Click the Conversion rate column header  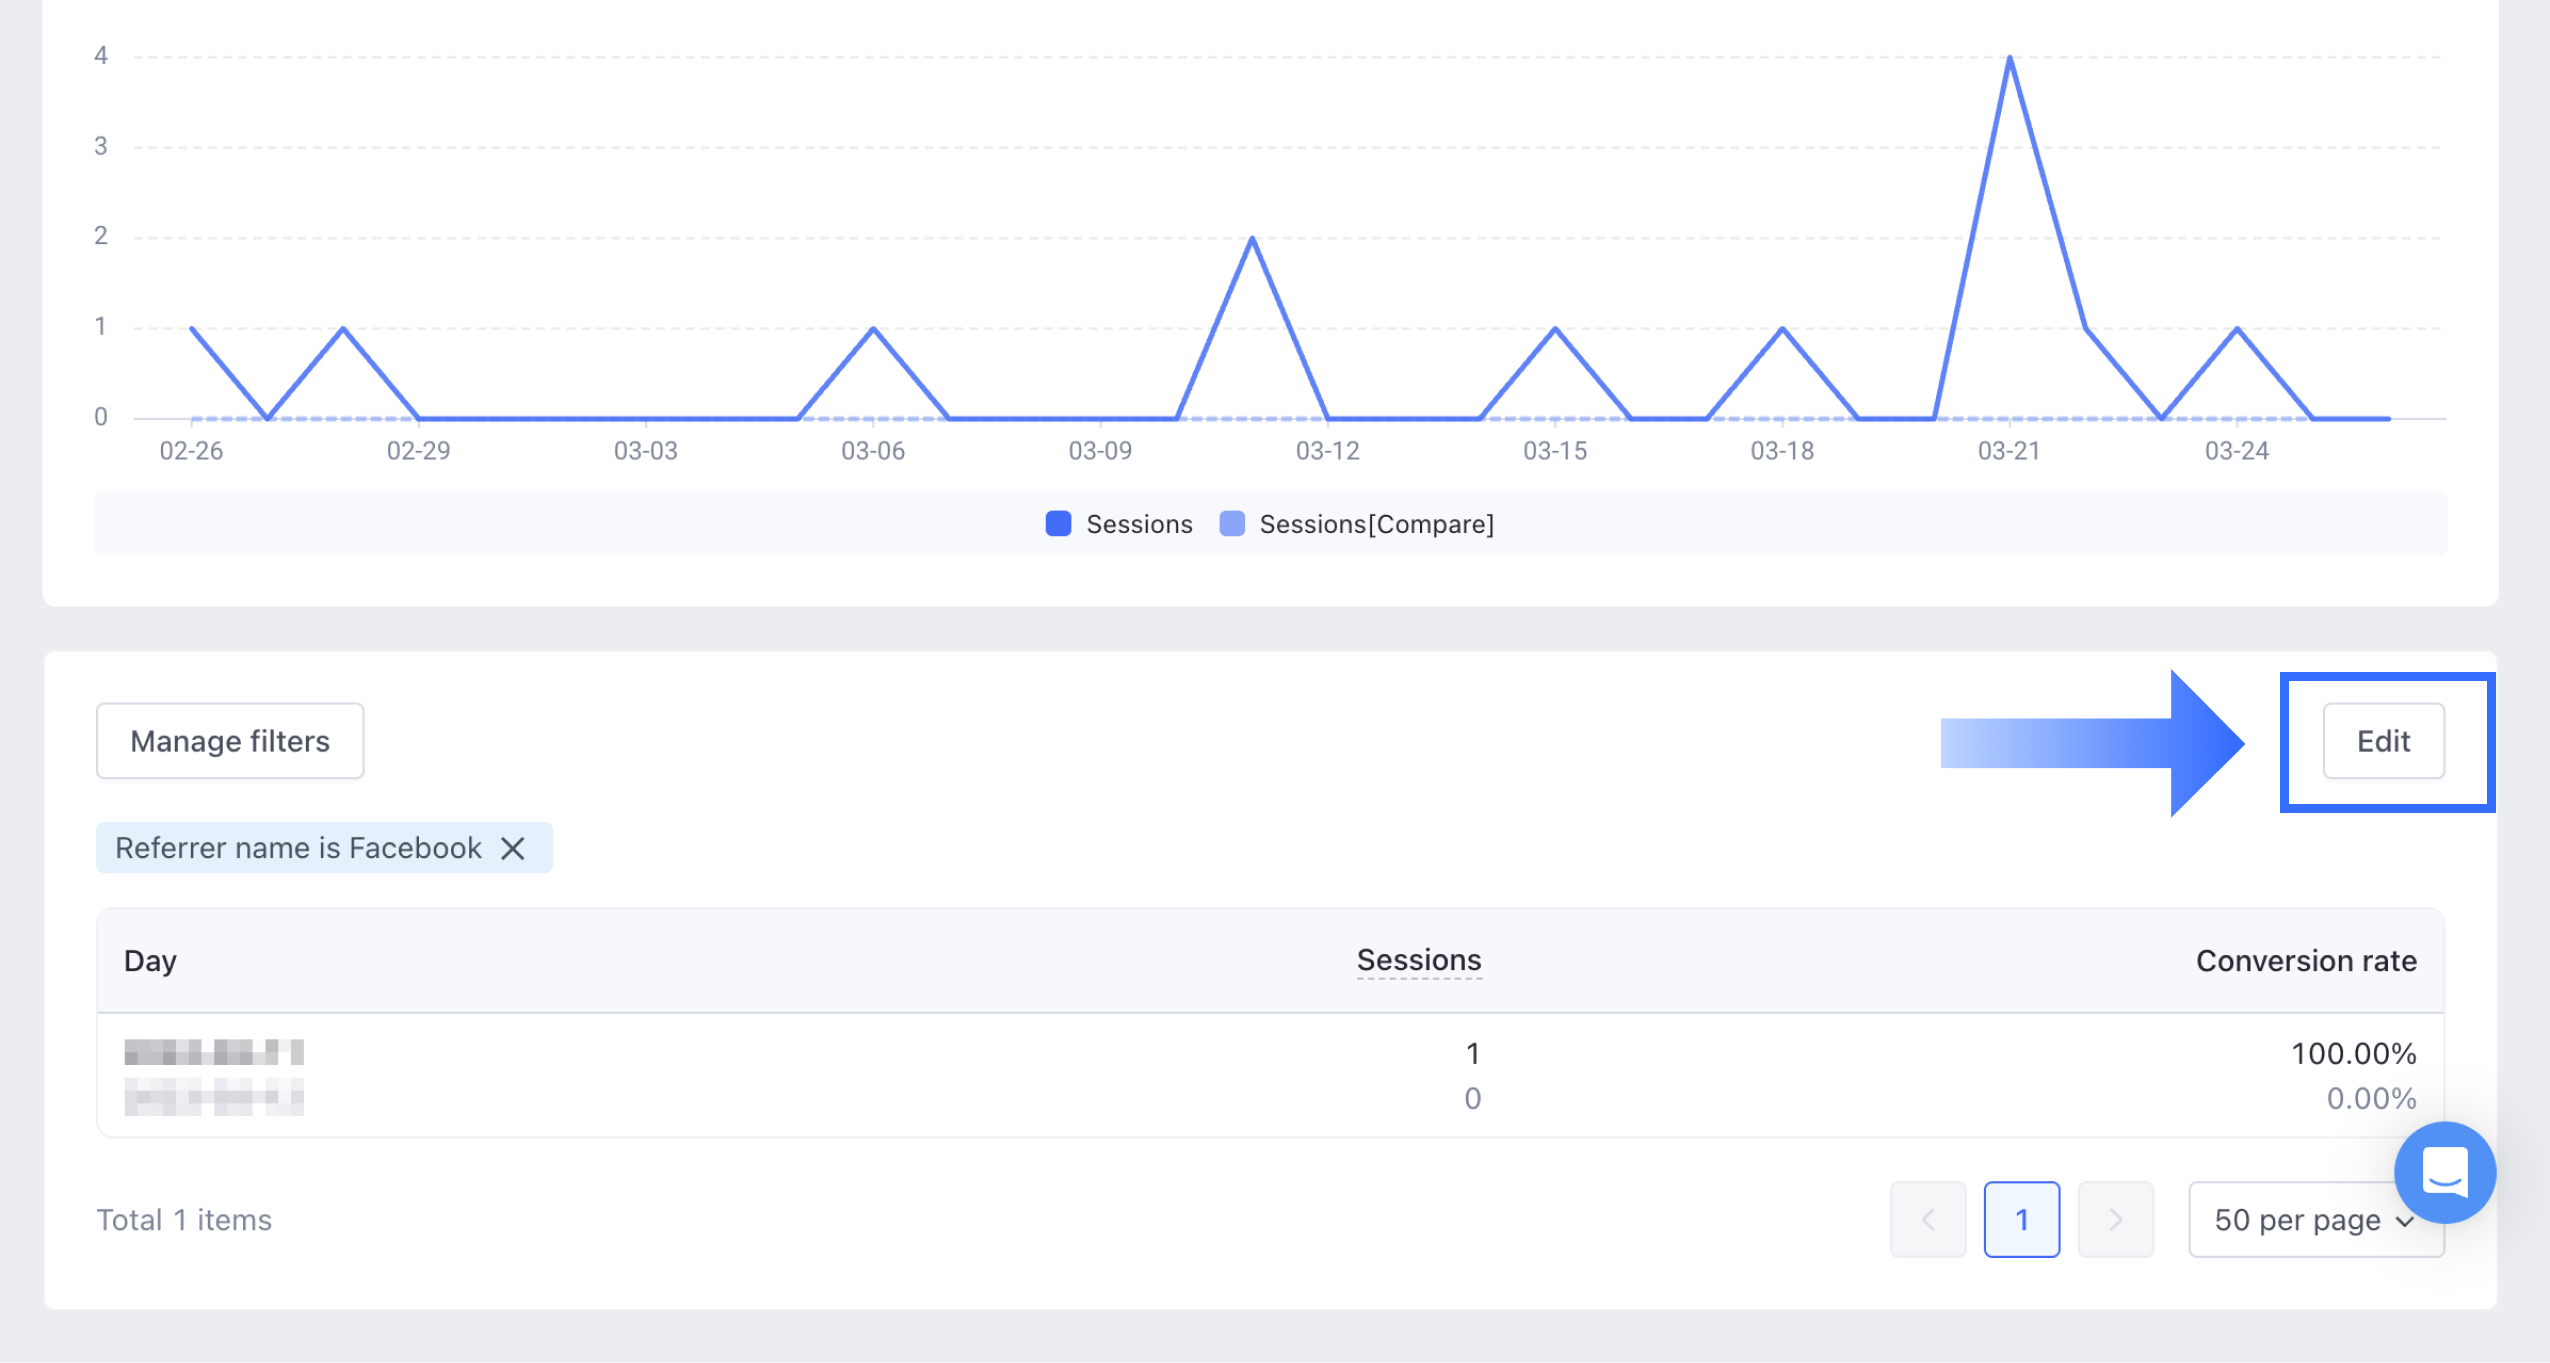pos(2305,961)
